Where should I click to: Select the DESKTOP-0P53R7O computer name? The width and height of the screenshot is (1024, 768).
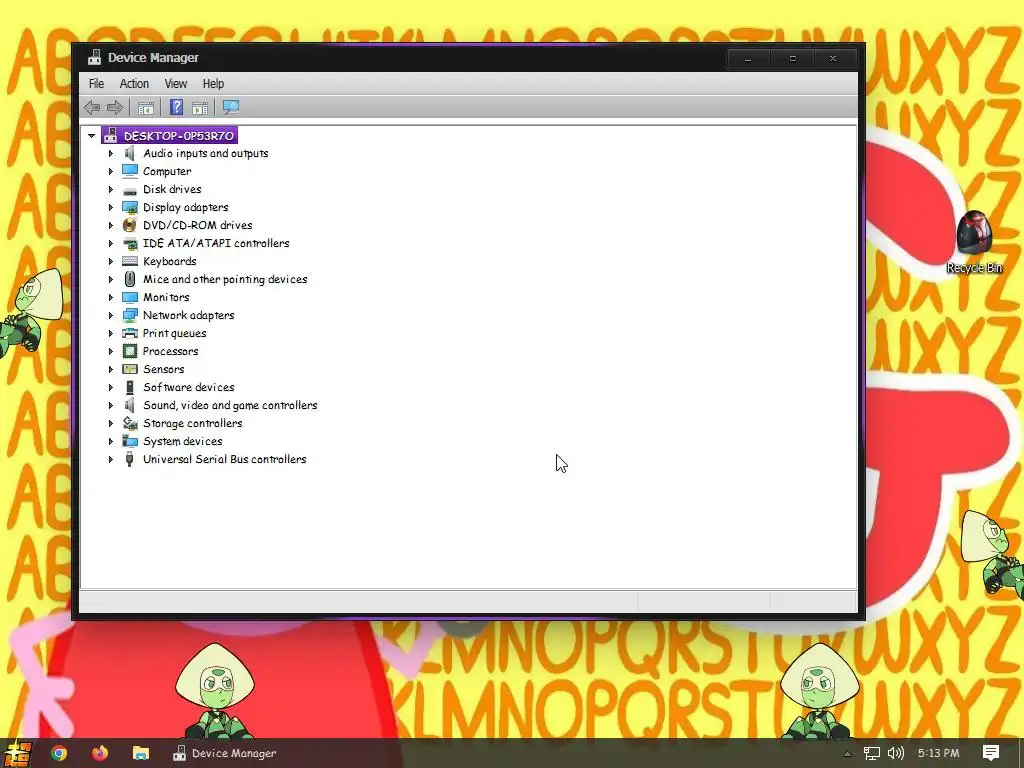178,136
